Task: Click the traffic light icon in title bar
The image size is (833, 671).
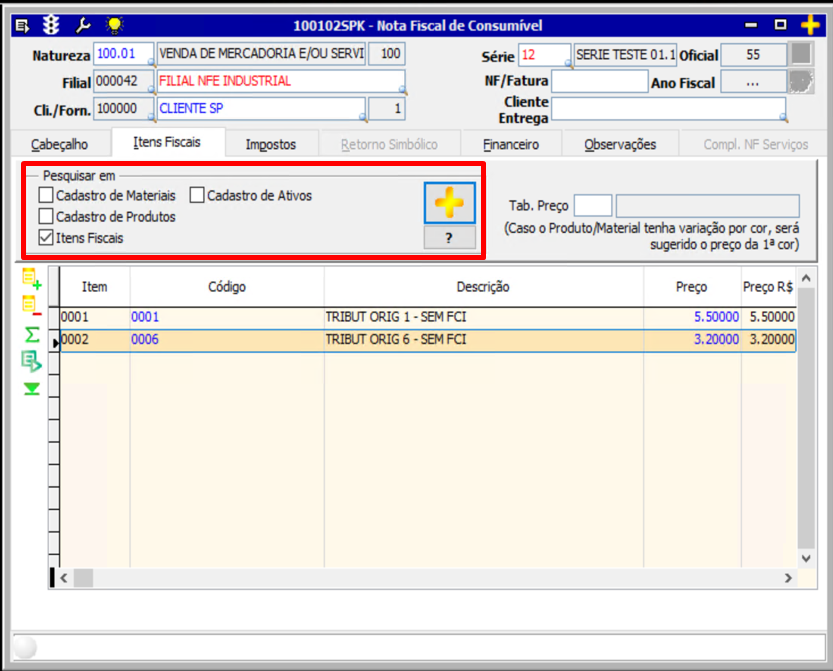Action: pos(51,24)
